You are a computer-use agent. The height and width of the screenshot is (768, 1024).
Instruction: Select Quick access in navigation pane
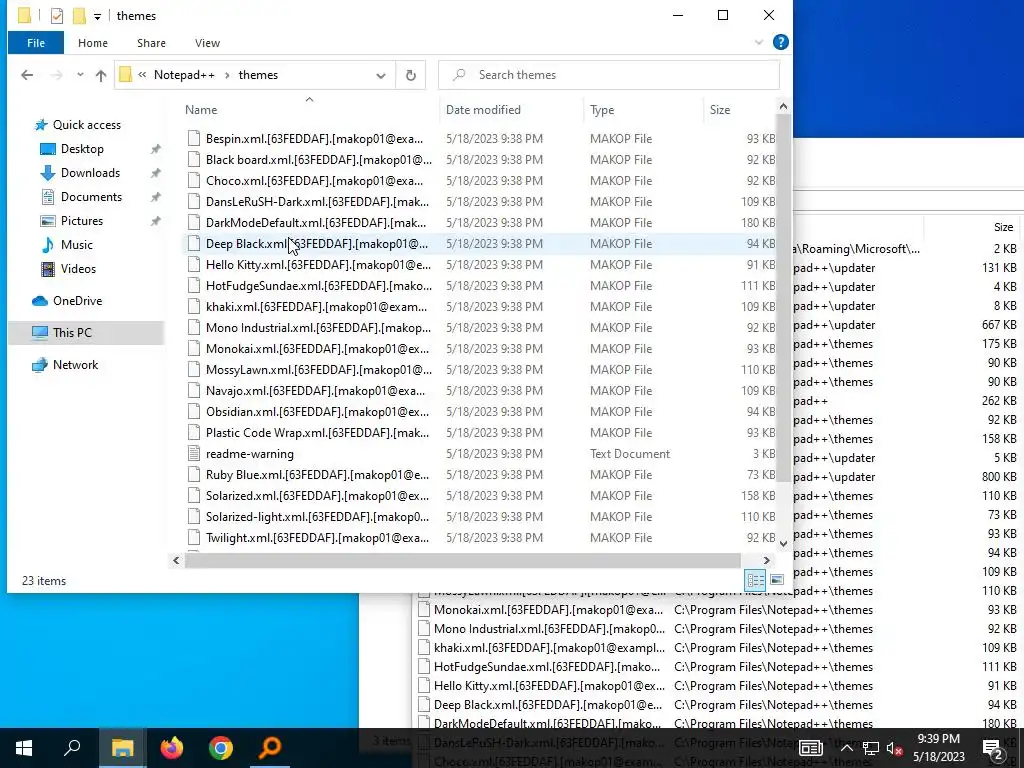pos(86,125)
